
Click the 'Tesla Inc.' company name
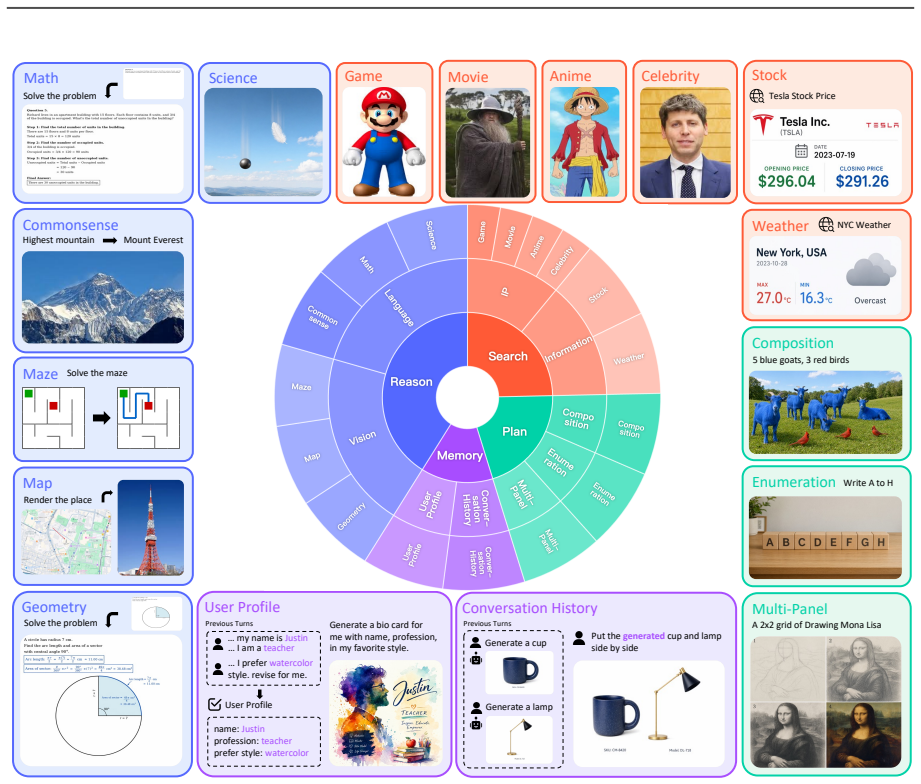coord(805,122)
